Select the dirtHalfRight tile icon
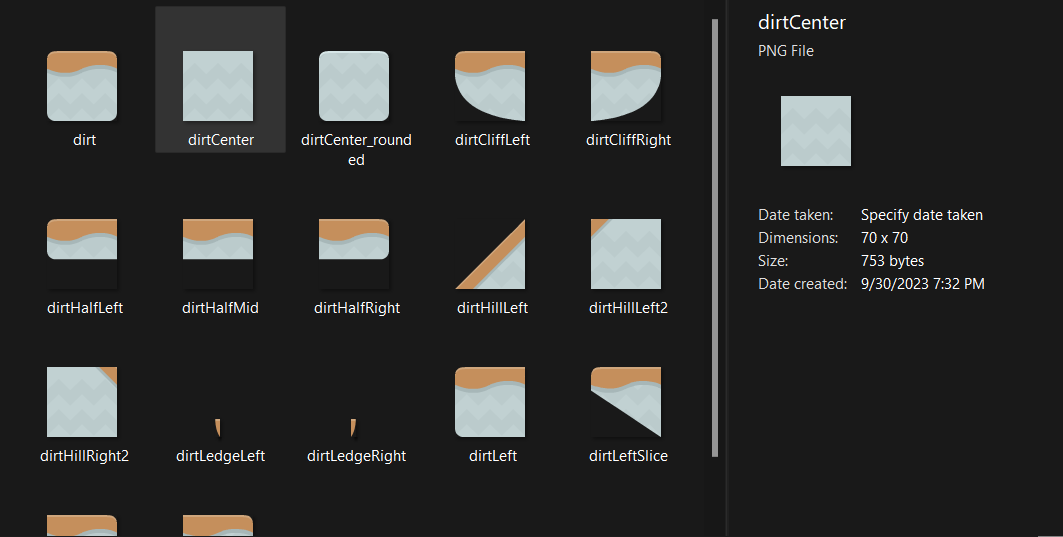1063x537 pixels. [x=354, y=239]
